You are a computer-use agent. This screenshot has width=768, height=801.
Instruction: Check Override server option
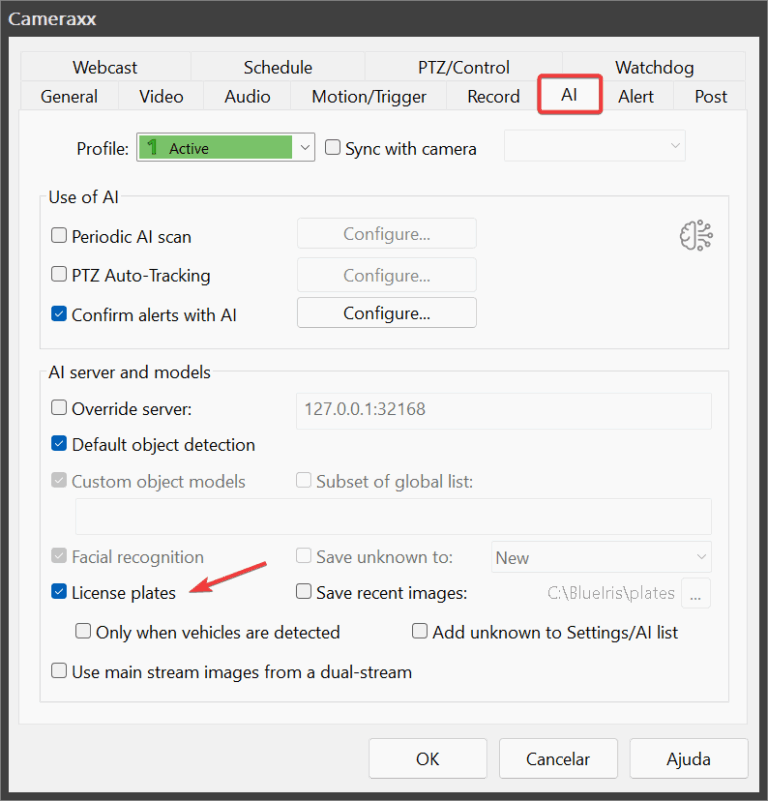(x=60, y=409)
